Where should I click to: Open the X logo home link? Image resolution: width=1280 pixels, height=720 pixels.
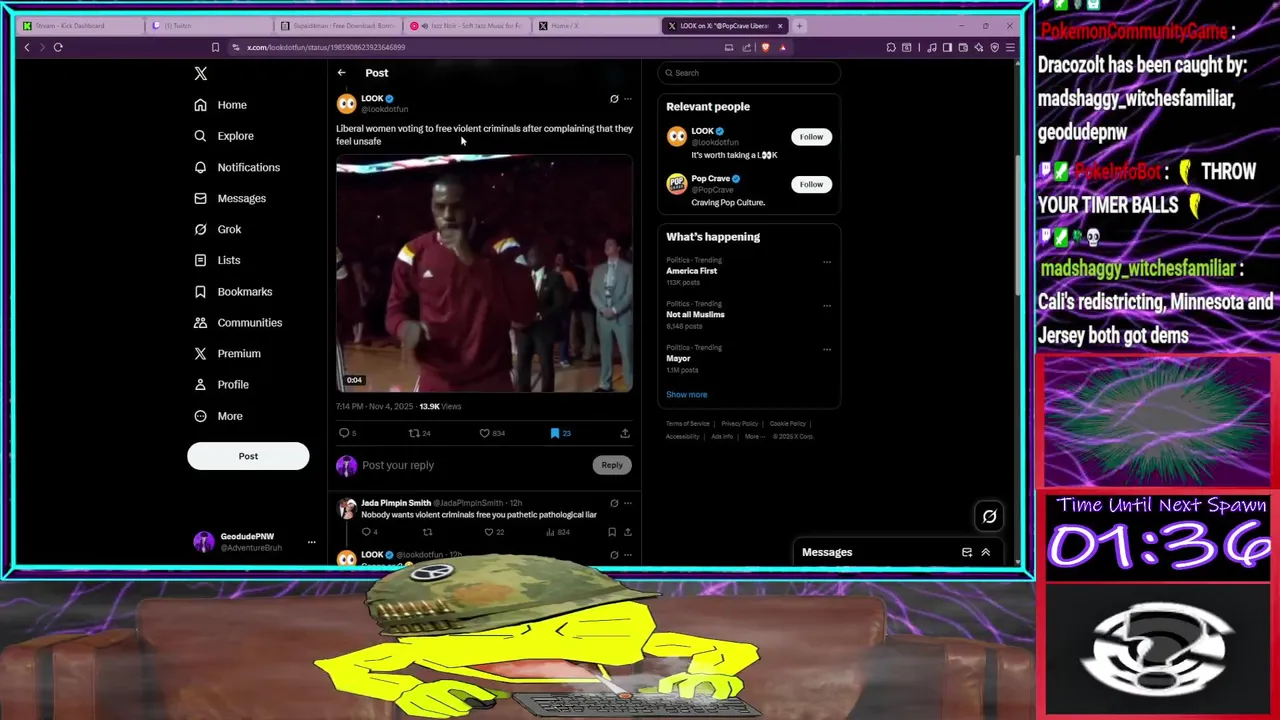(201, 73)
